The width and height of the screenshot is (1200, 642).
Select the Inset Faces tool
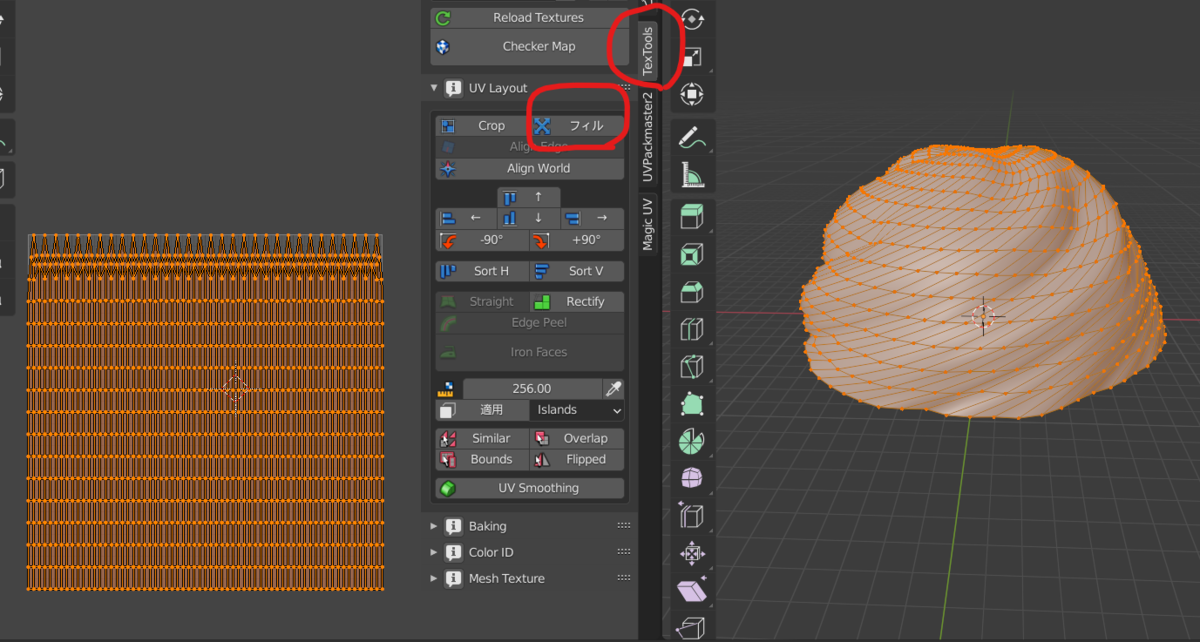click(692, 254)
